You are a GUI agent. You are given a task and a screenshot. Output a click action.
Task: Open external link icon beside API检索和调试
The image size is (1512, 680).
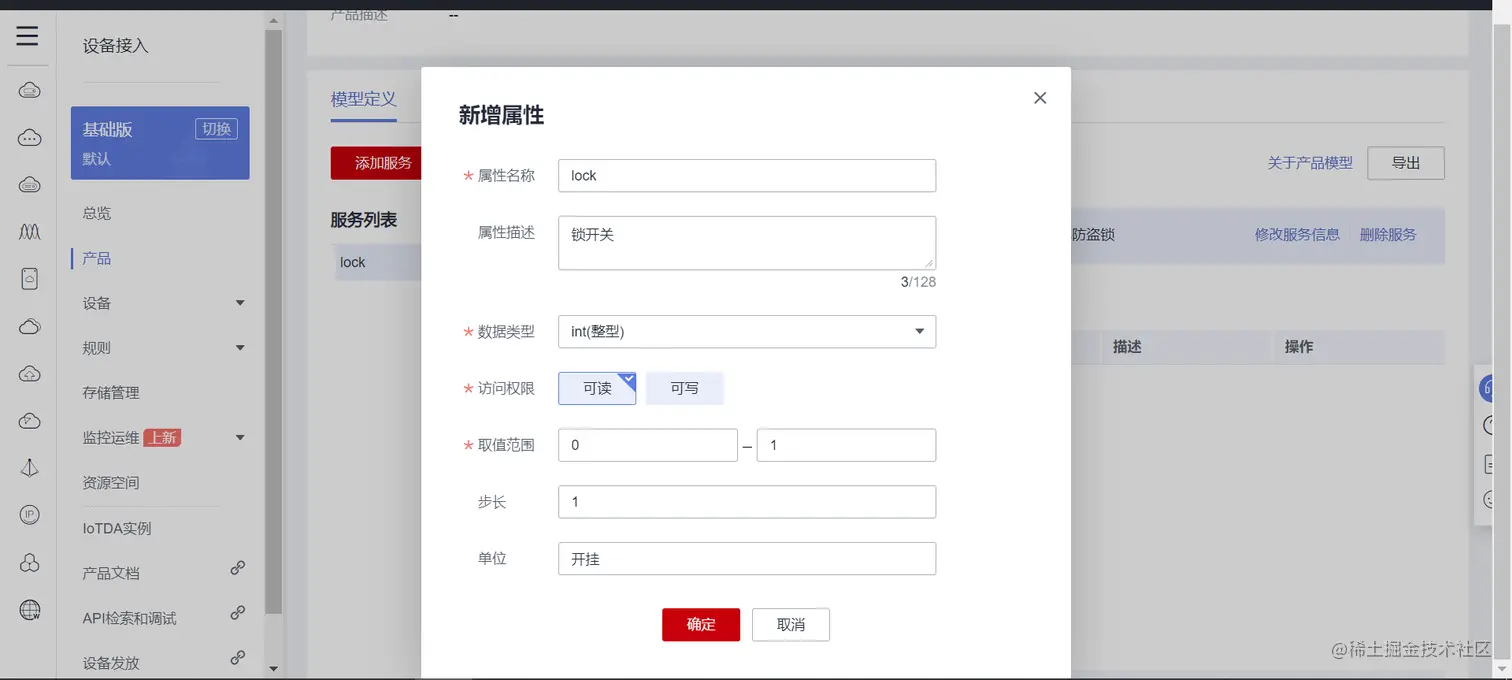click(238, 613)
